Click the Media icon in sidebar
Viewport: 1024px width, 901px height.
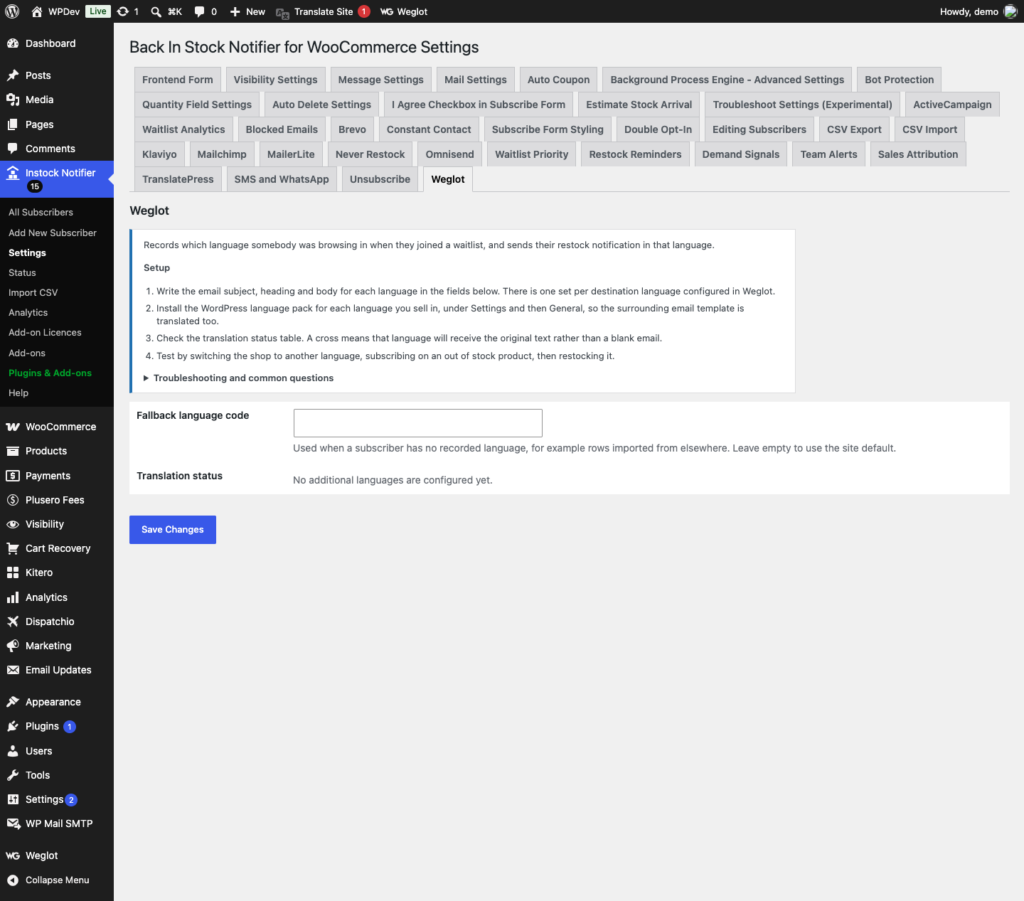(x=12, y=99)
